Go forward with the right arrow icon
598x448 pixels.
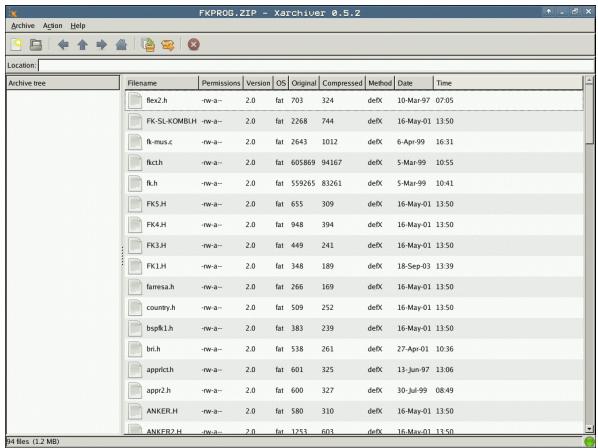tap(101, 45)
